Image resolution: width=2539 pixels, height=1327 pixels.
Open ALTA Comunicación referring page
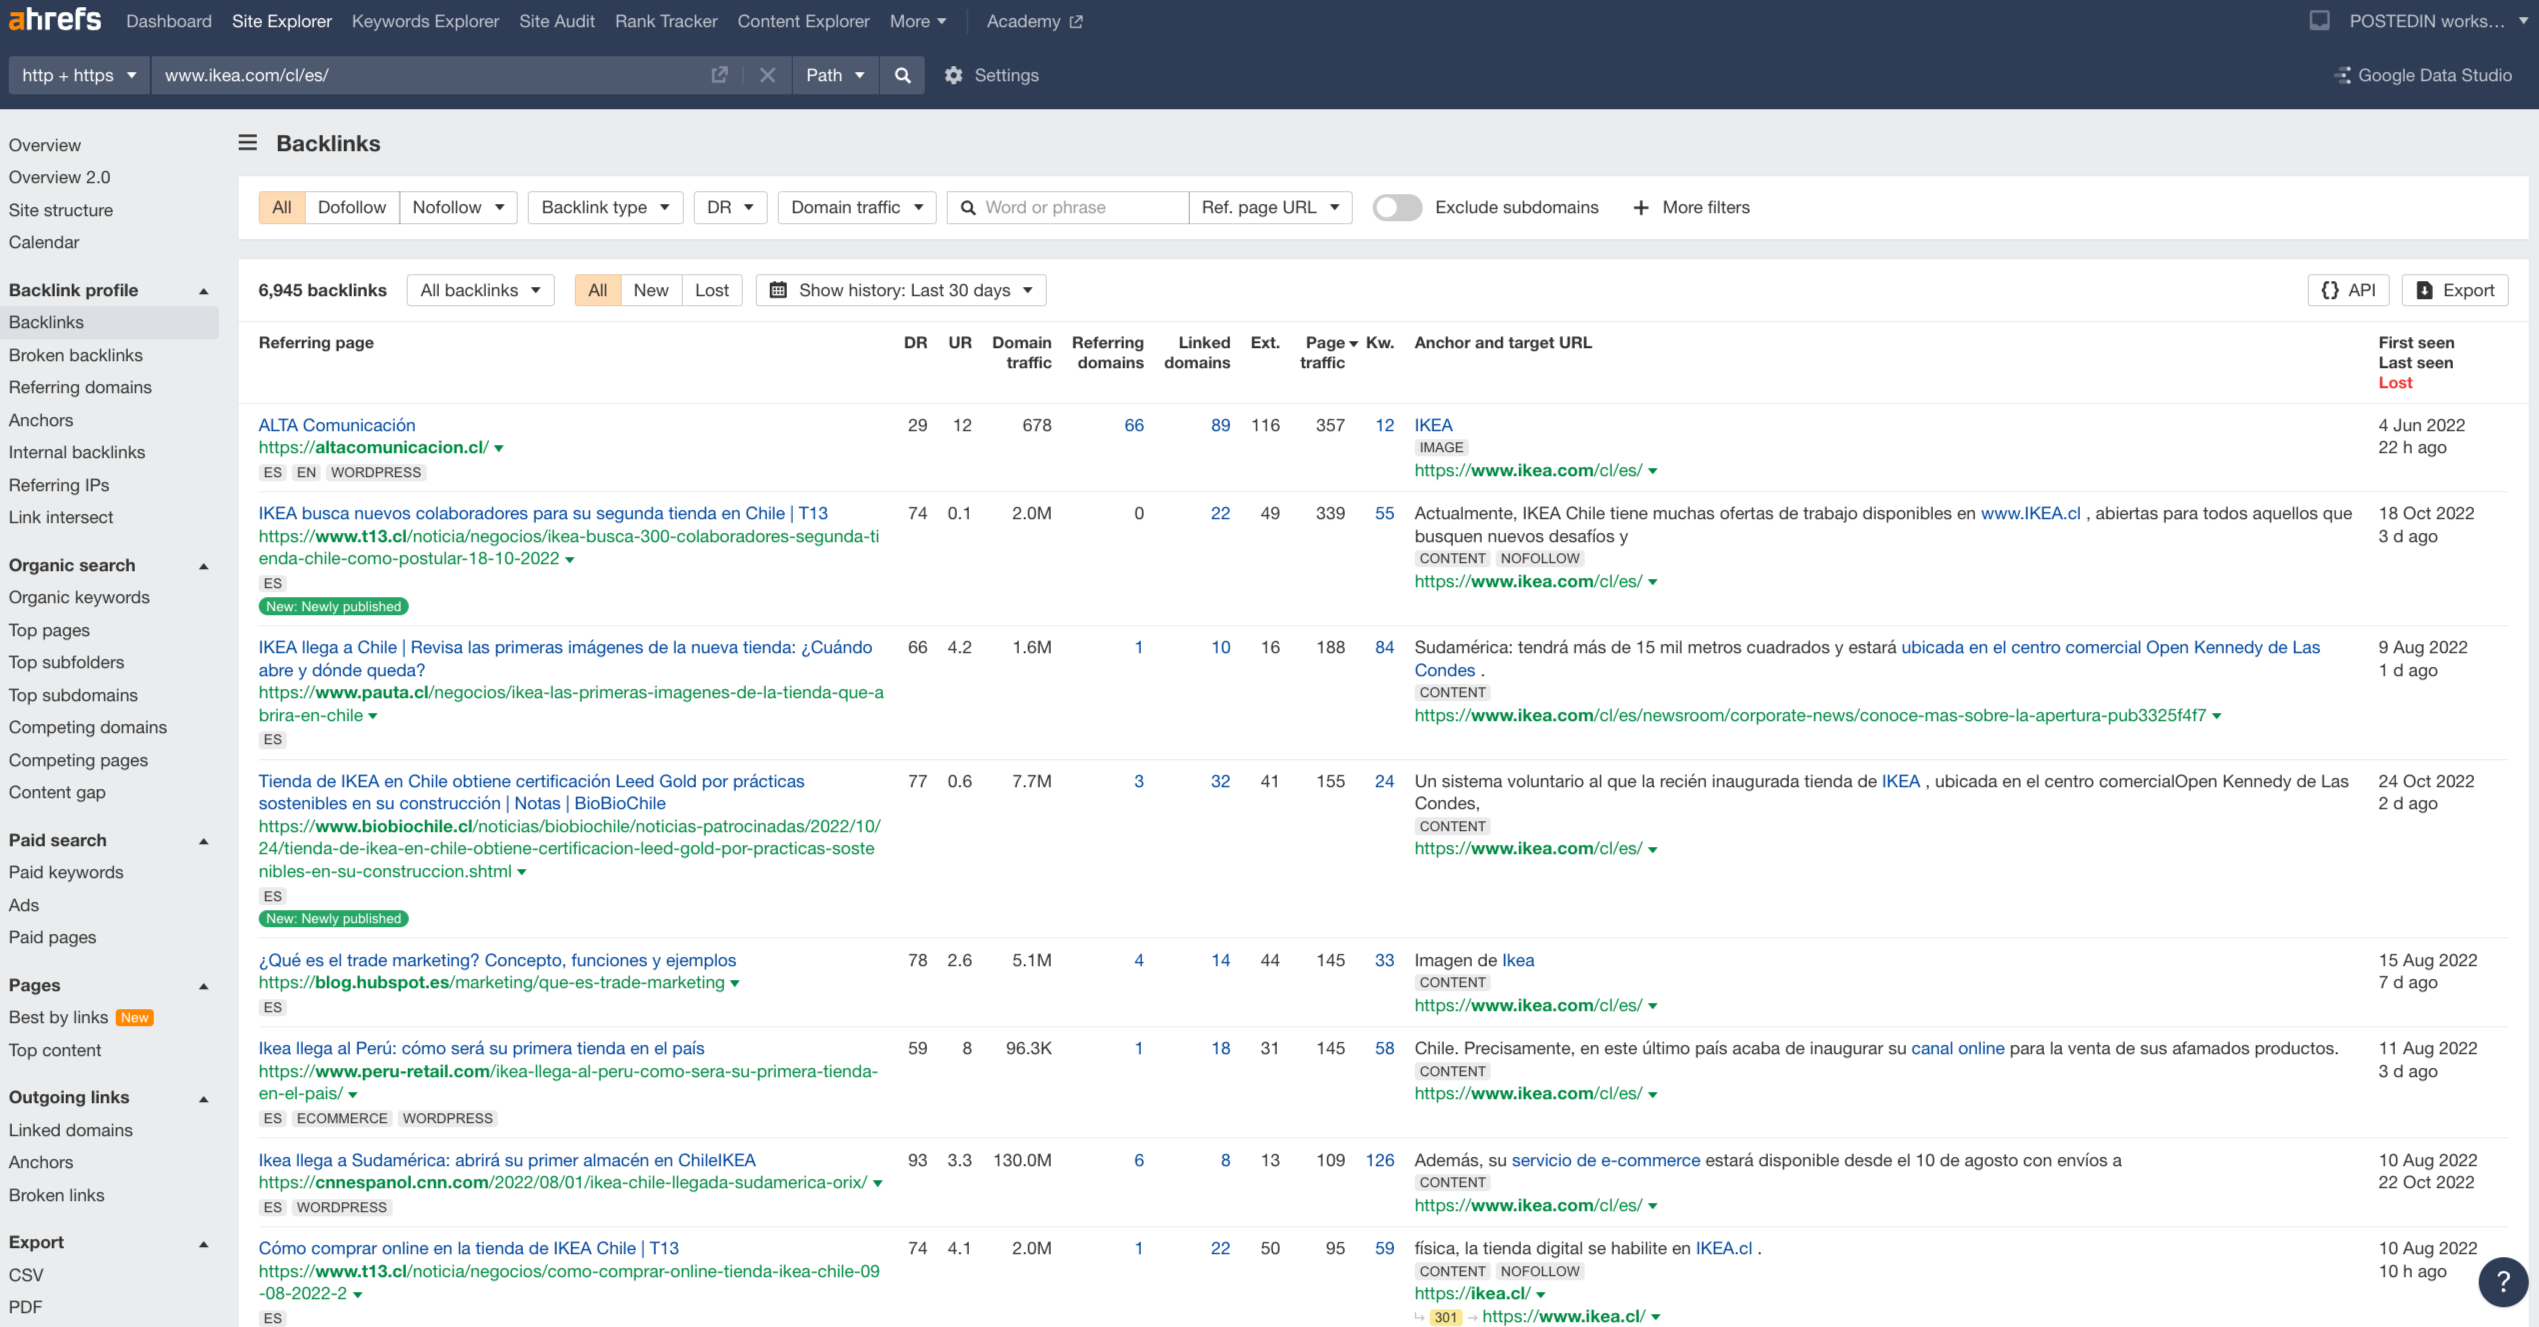coord(336,425)
